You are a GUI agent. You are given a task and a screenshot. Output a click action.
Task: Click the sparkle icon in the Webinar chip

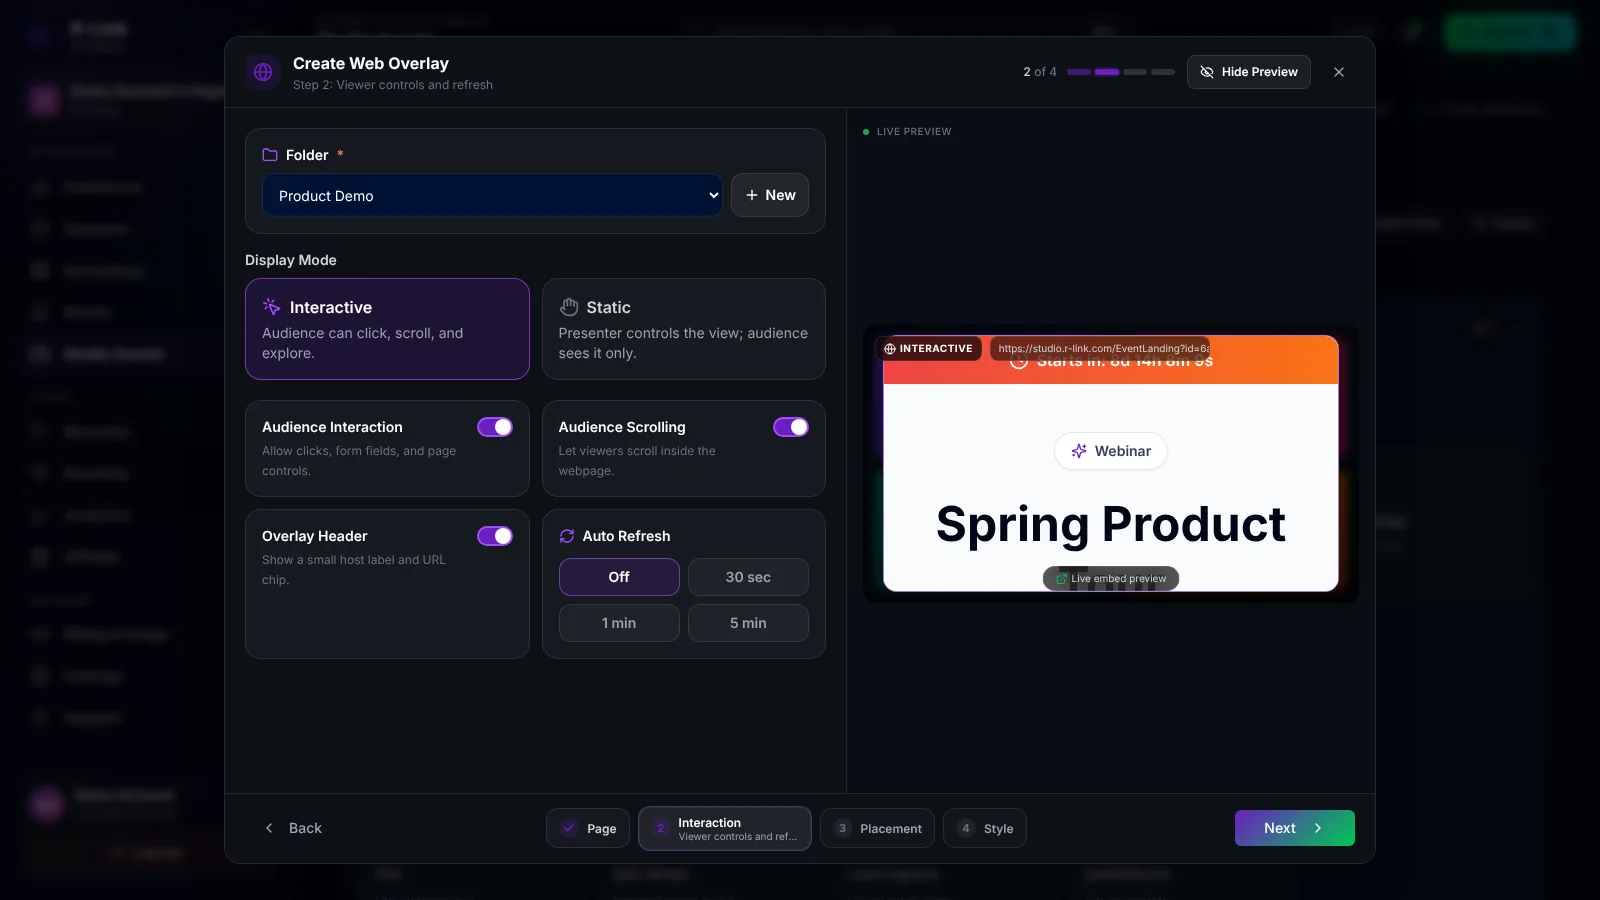1079,451
